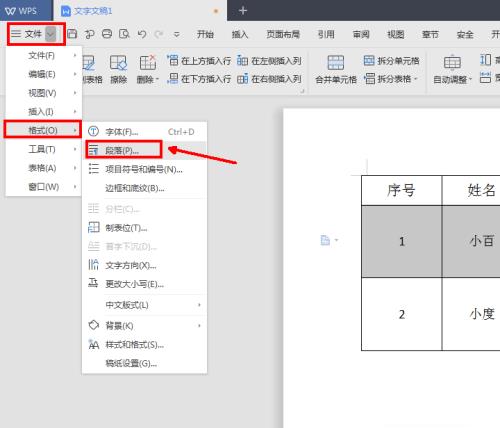Screen dimensions: 500x428
Task: Click the Save icon in quick toolbar
Action: click(x=72, y=34)
